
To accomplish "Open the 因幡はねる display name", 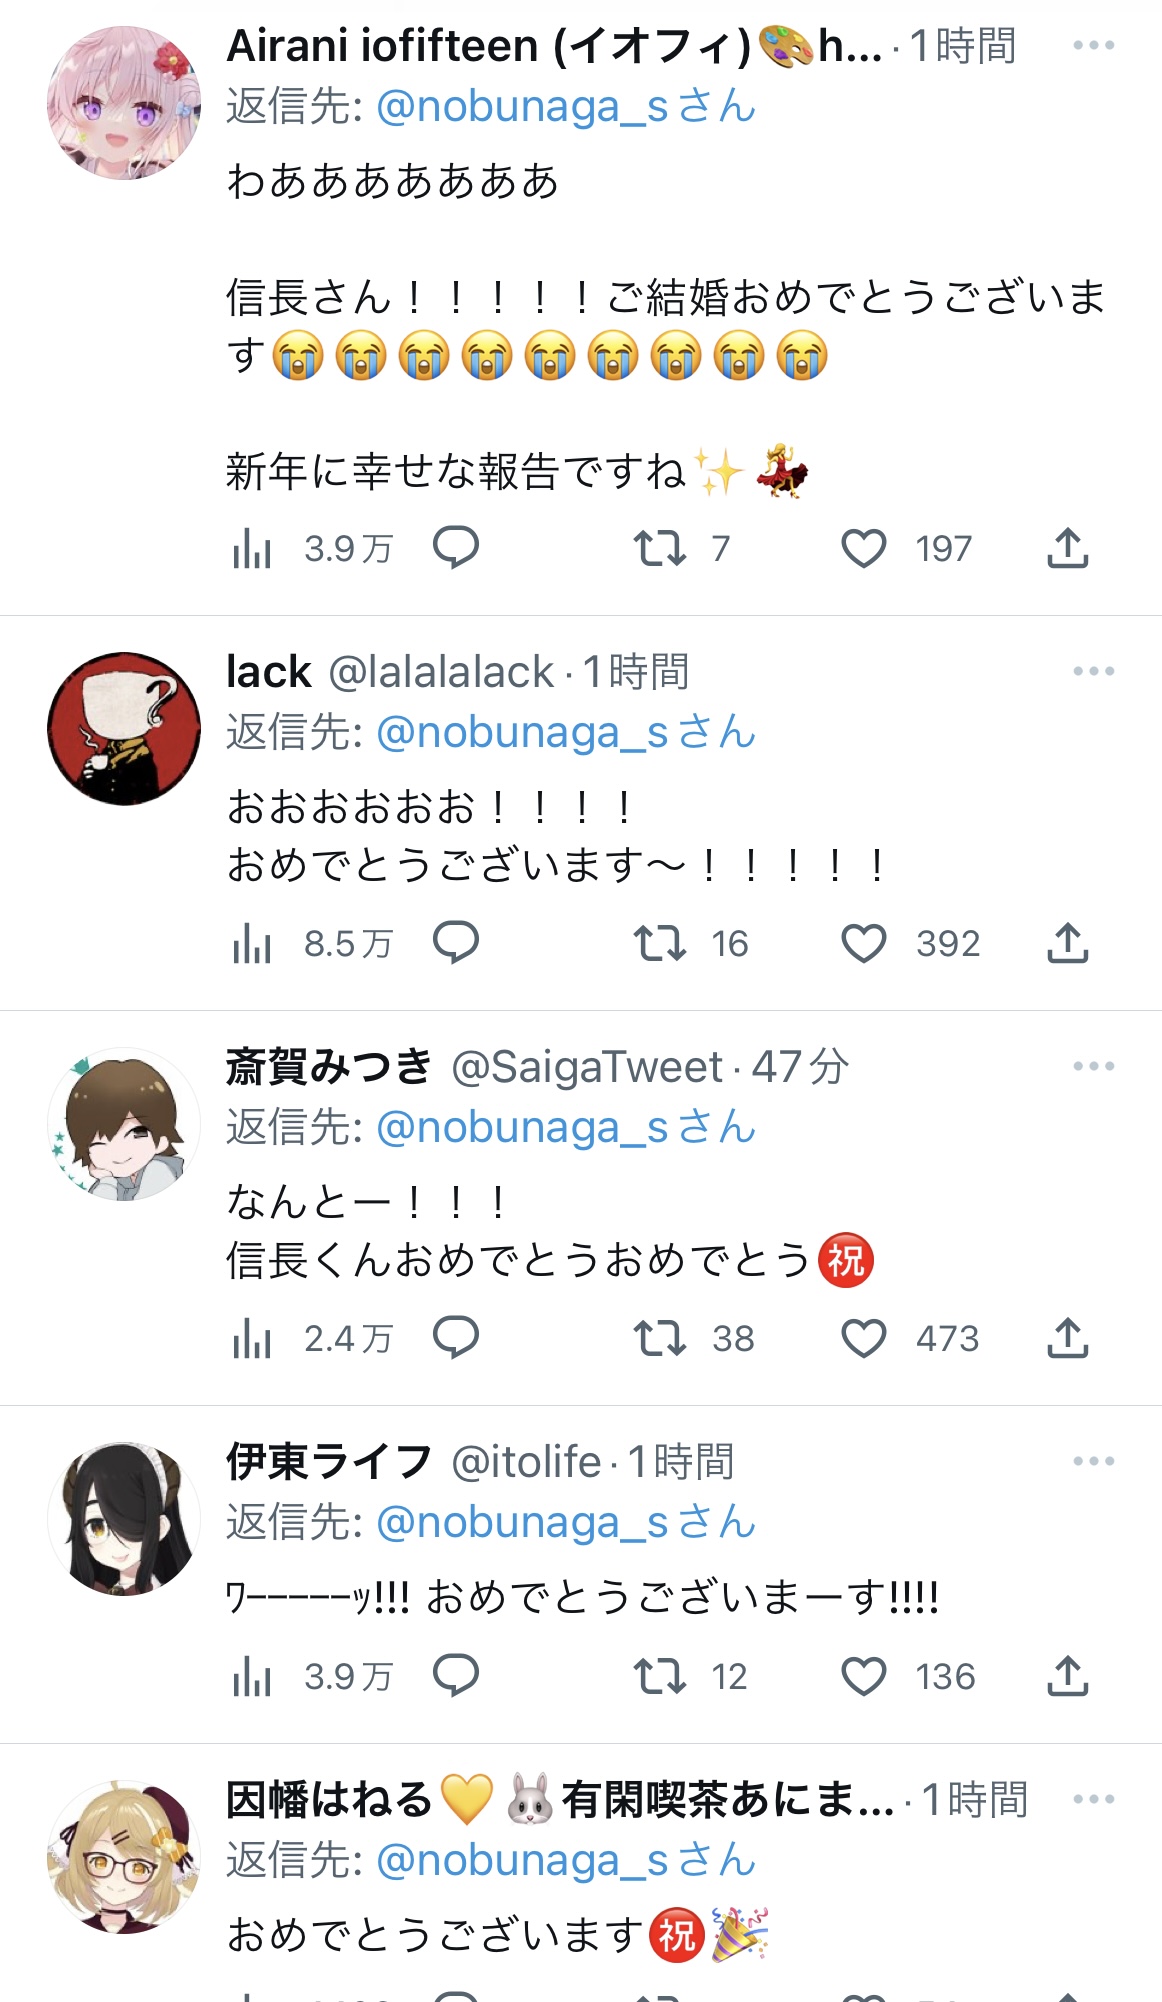I will (x=329, y=1799).
